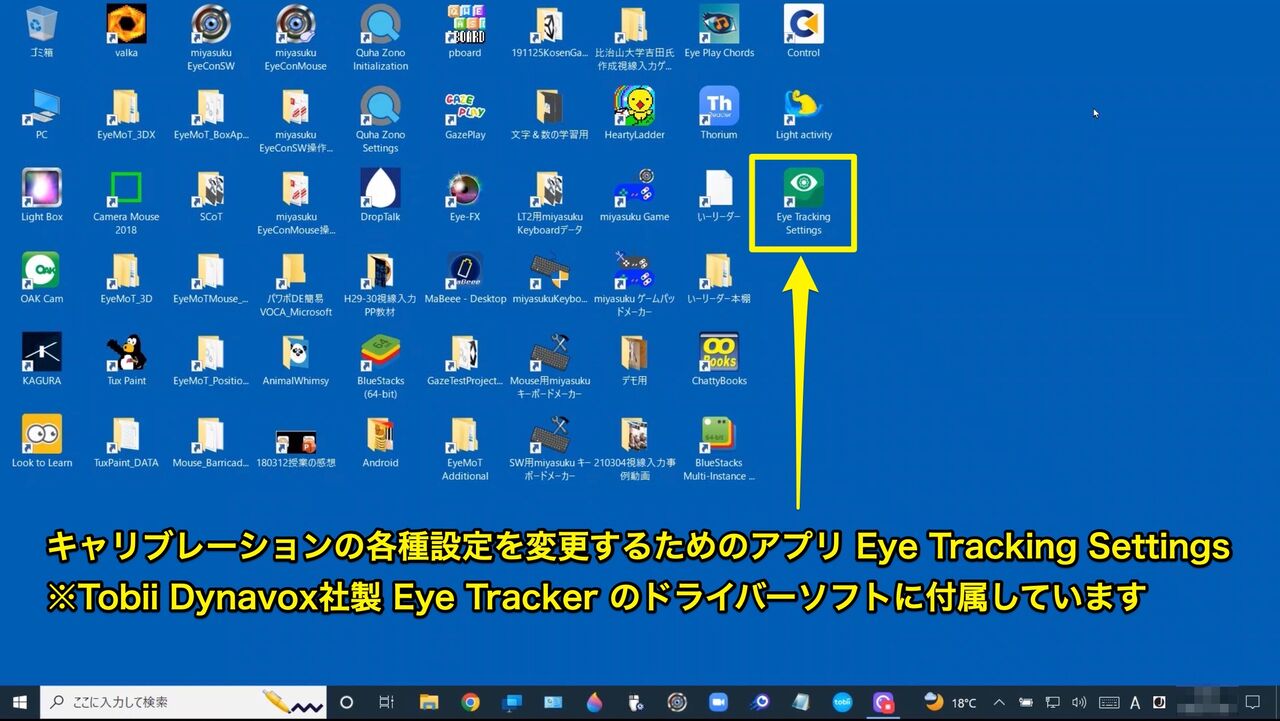
Task: Select the Tux Paint desktop shortcut
Action: click(x=127, y=359)
